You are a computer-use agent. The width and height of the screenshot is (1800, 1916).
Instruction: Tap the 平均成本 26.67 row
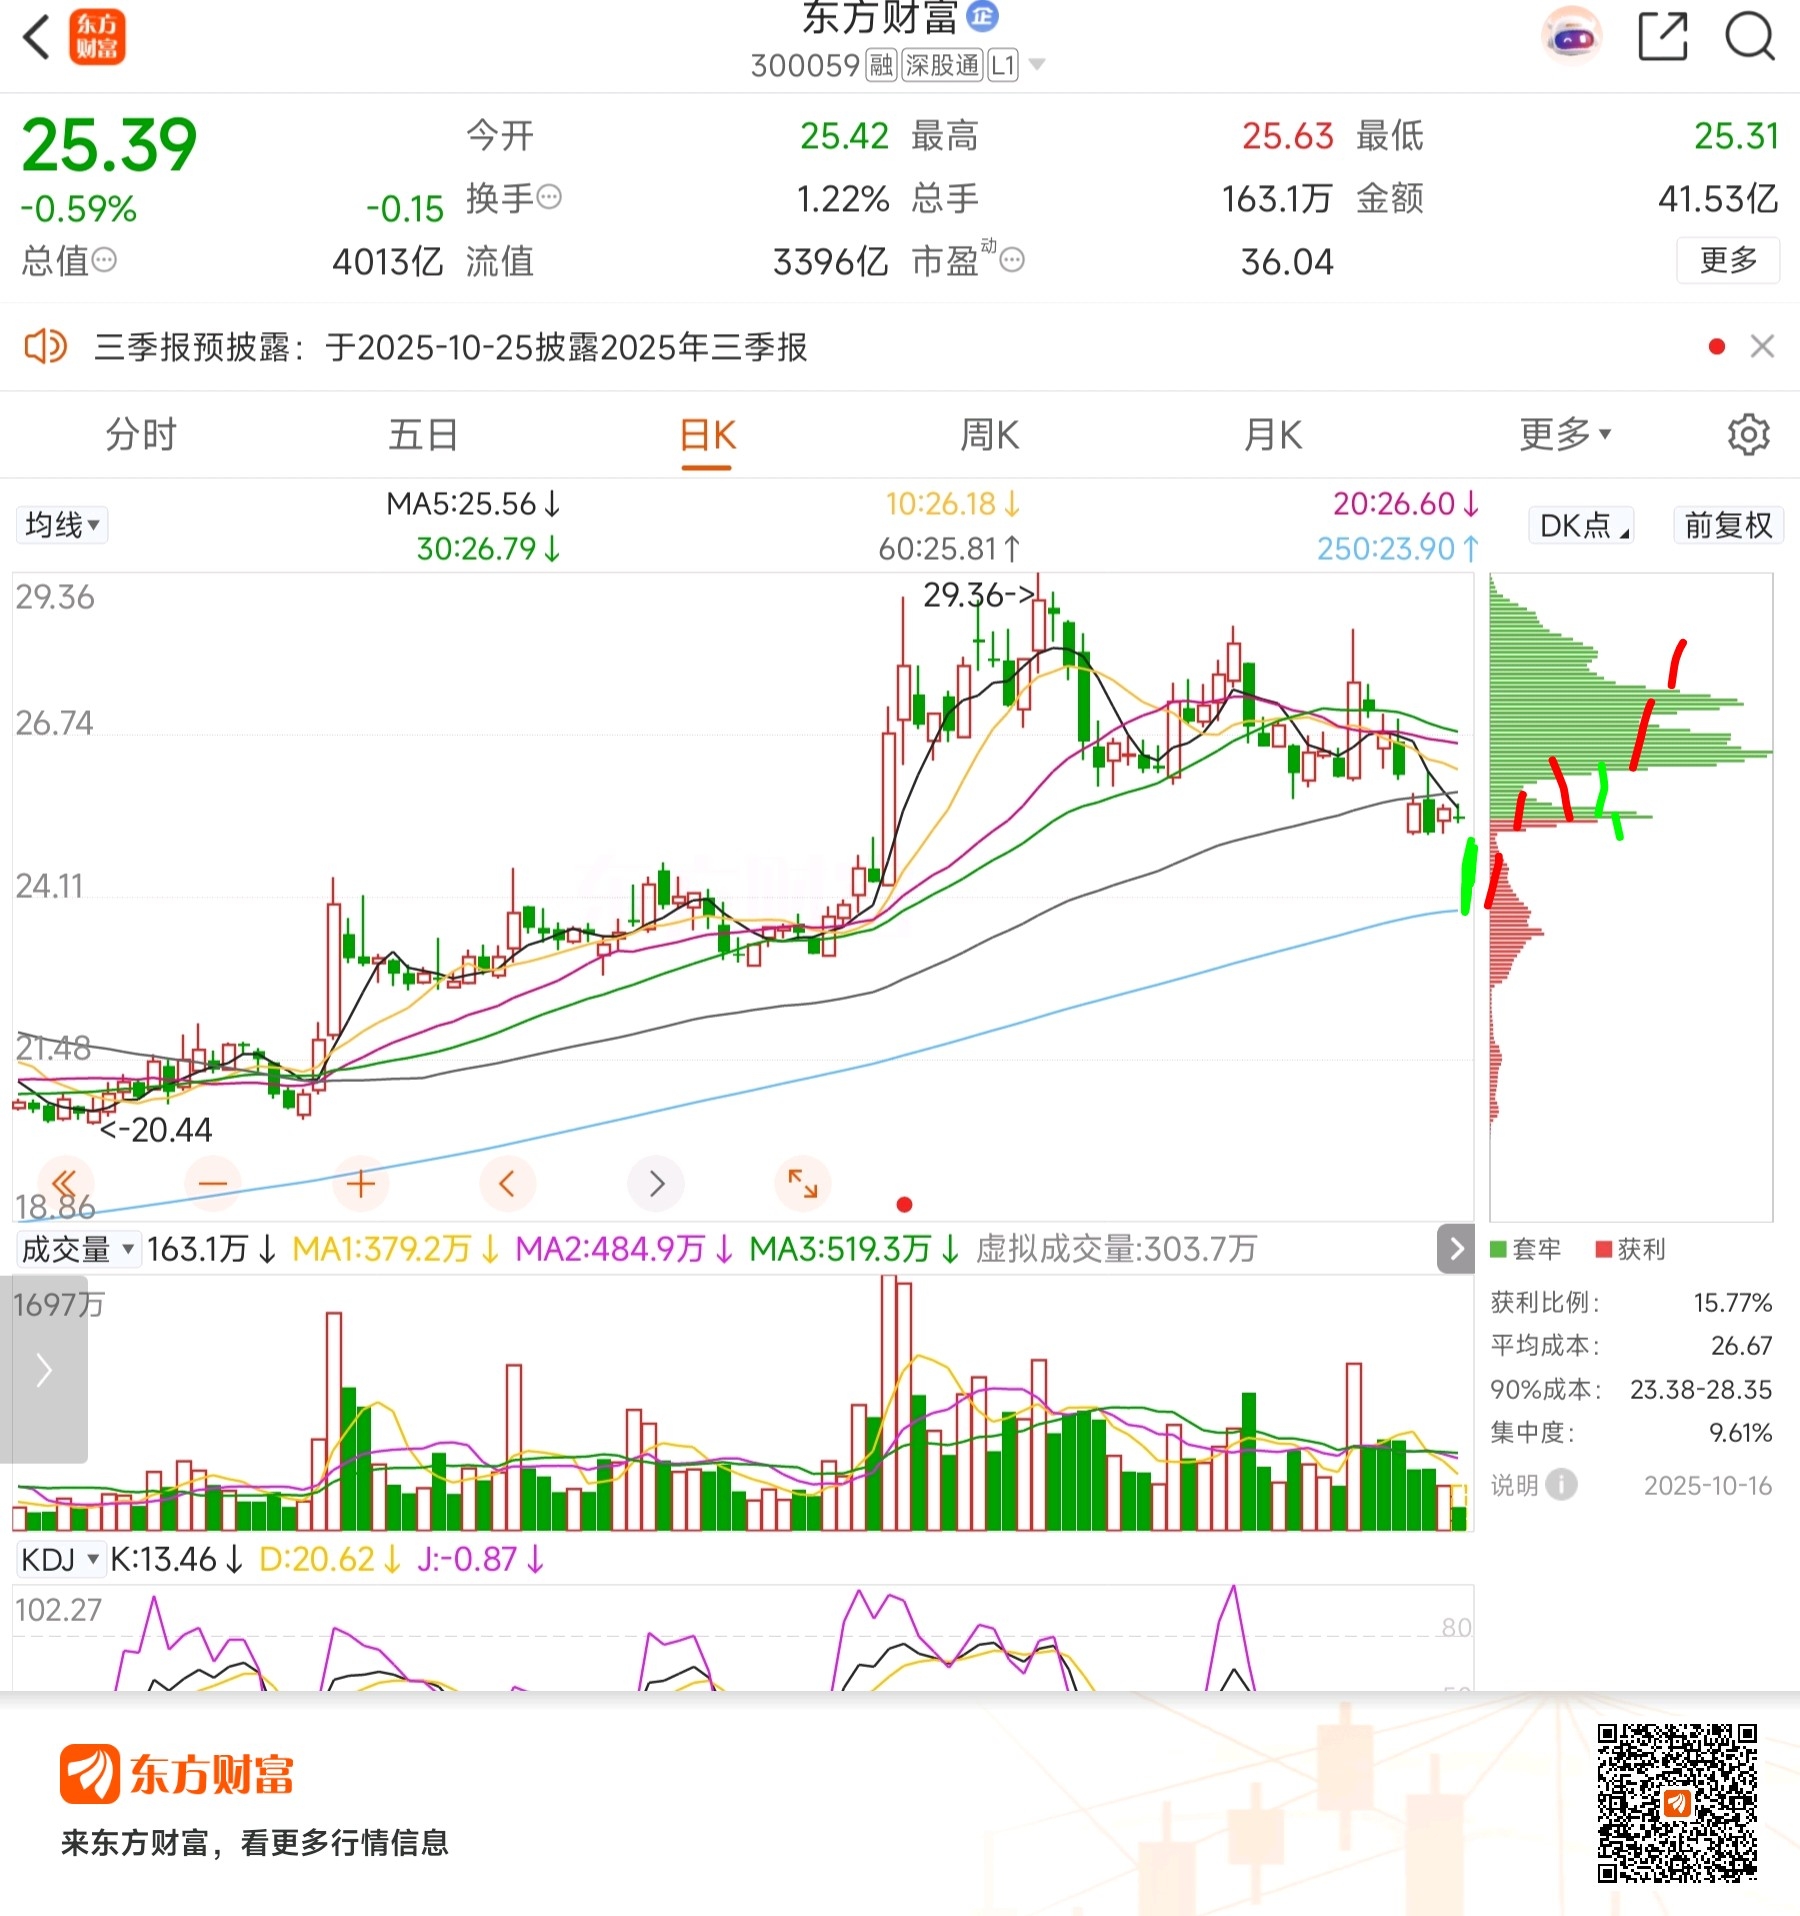click(x=1630, y=1345)
